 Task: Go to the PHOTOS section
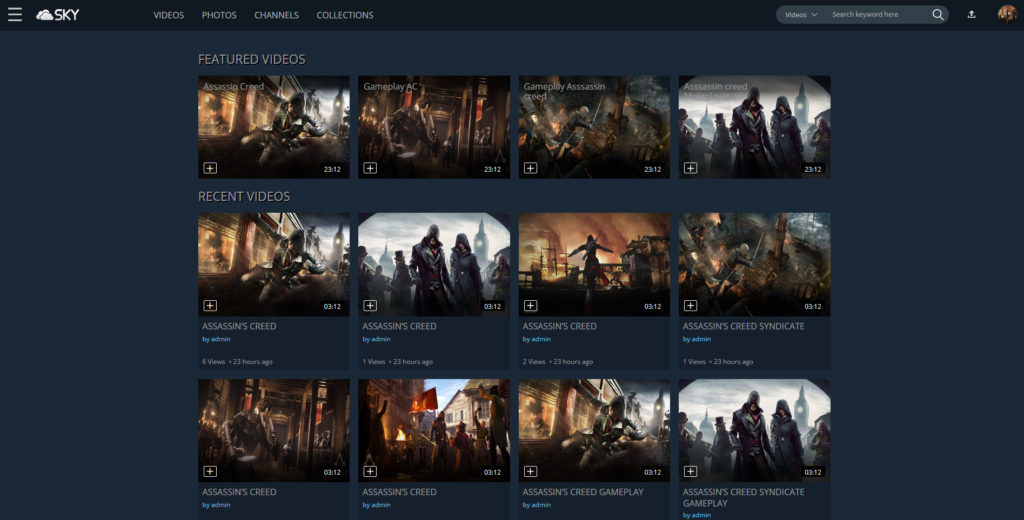click(219, 15)
